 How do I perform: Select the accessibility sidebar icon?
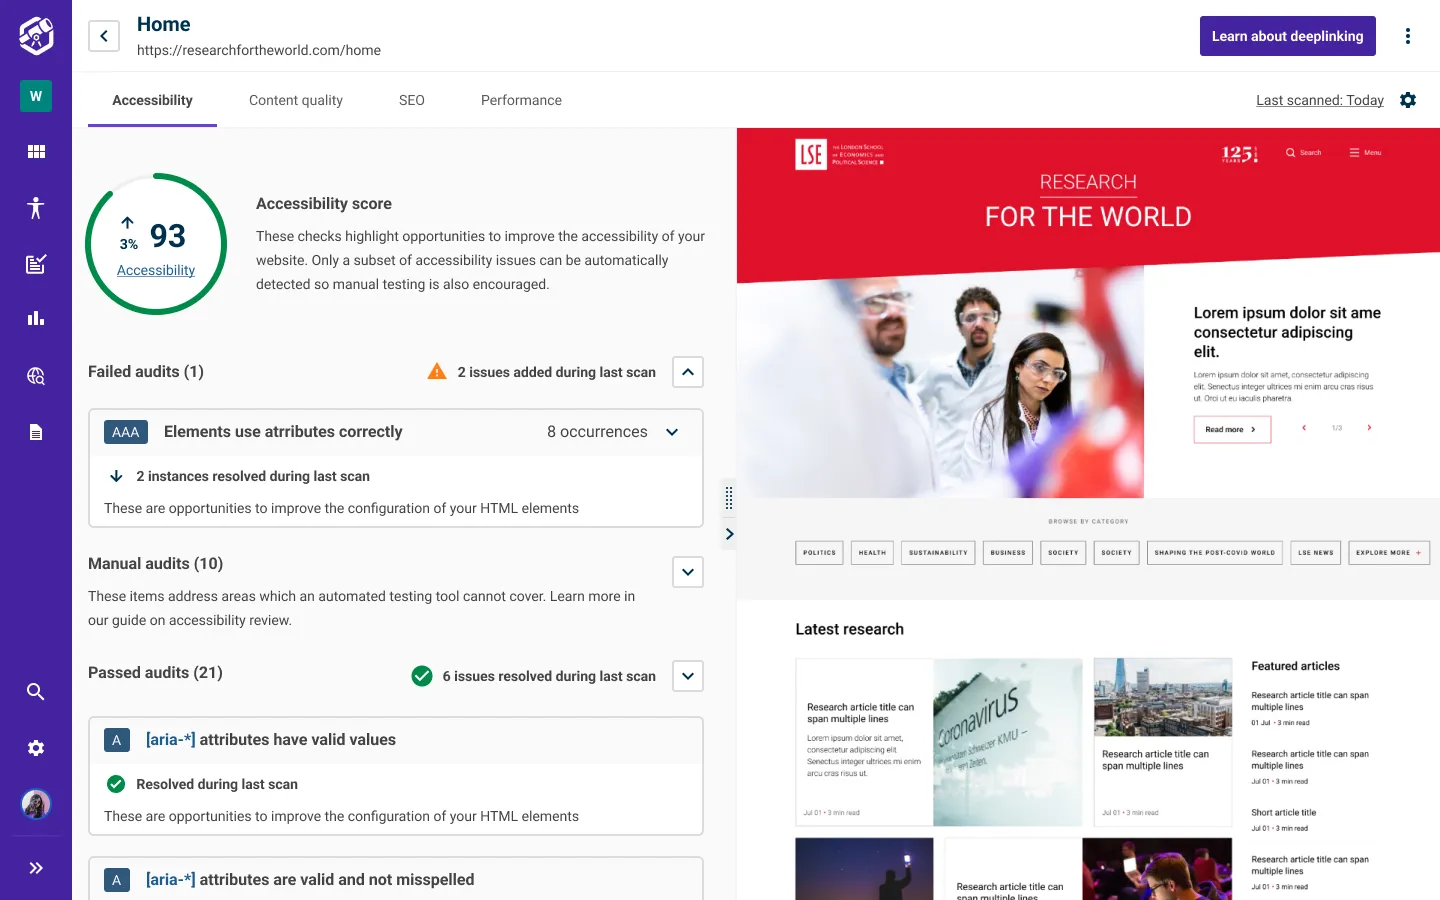35,207
